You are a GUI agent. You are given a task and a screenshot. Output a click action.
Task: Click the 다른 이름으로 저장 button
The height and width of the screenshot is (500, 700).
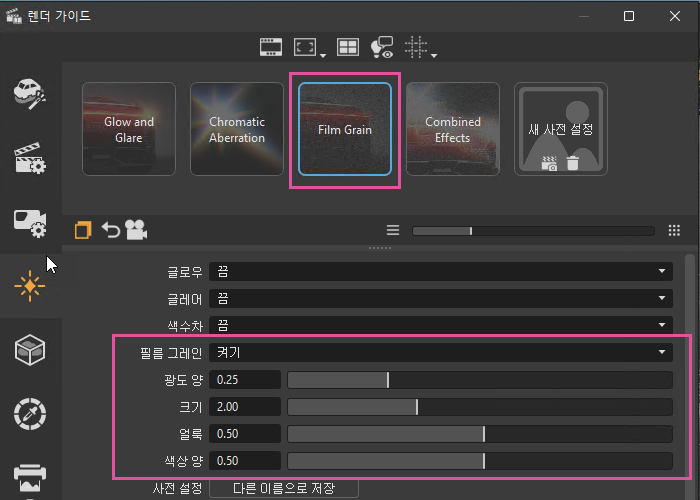click(x=284, y=488)
